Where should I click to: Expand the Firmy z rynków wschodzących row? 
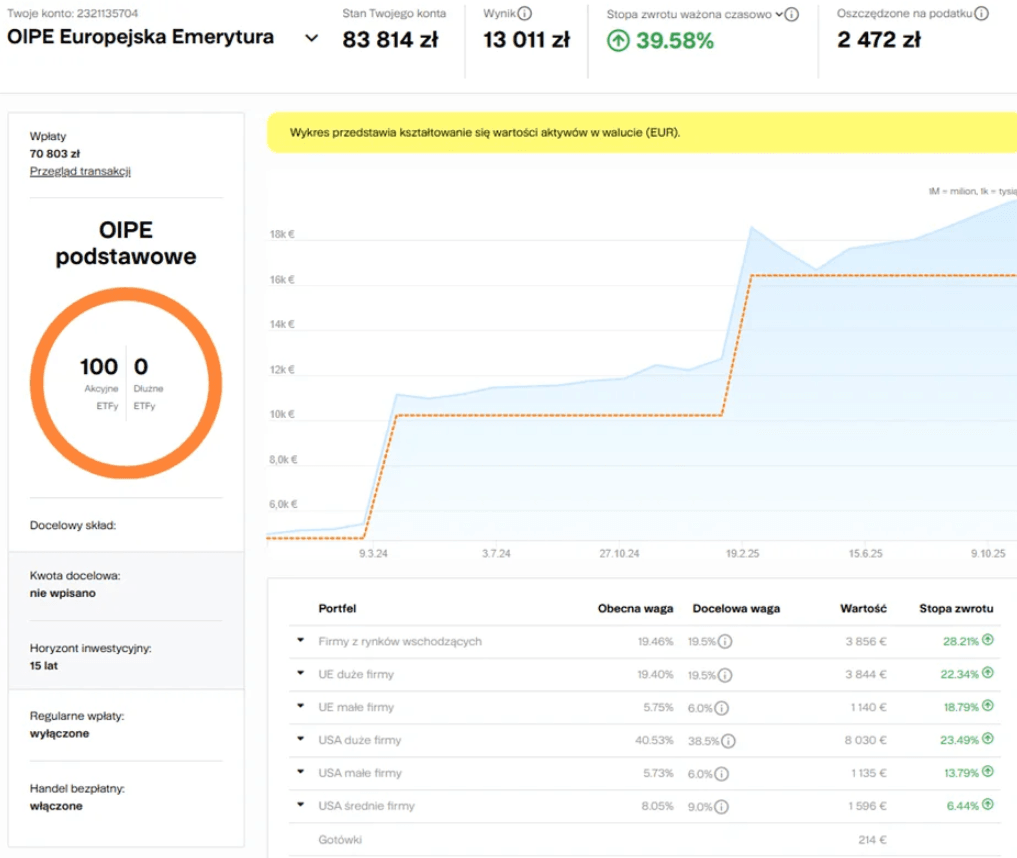(300, 640)
